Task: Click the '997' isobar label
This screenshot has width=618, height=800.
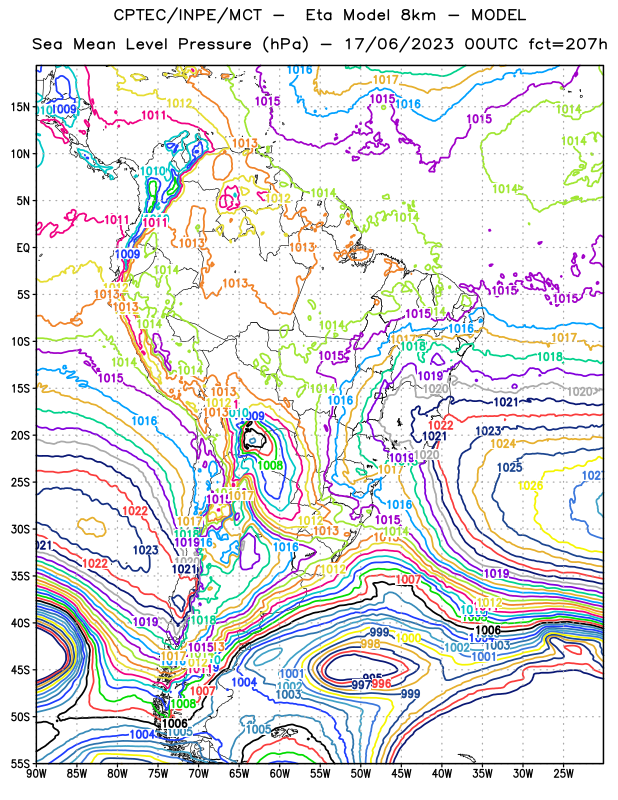Action: click(x=361, y=684)
